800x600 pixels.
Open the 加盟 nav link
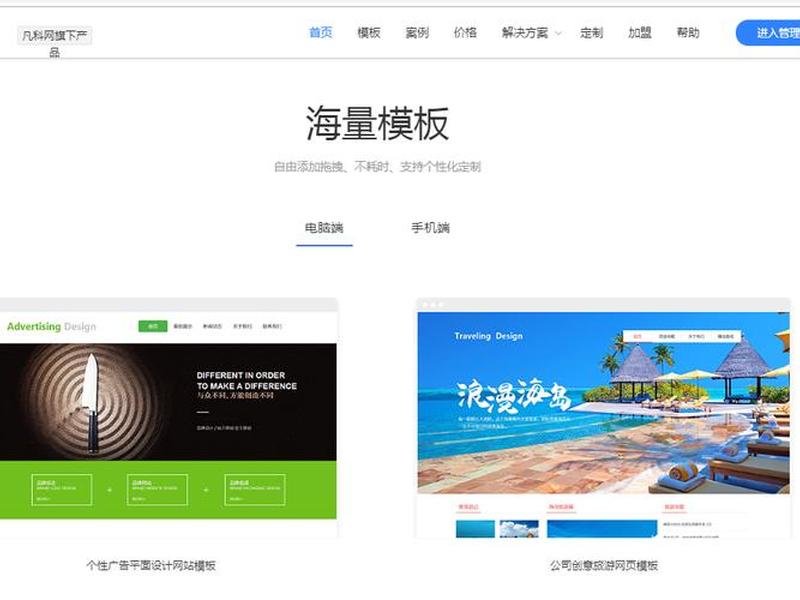pyautogui.click(x=640, y=33)
